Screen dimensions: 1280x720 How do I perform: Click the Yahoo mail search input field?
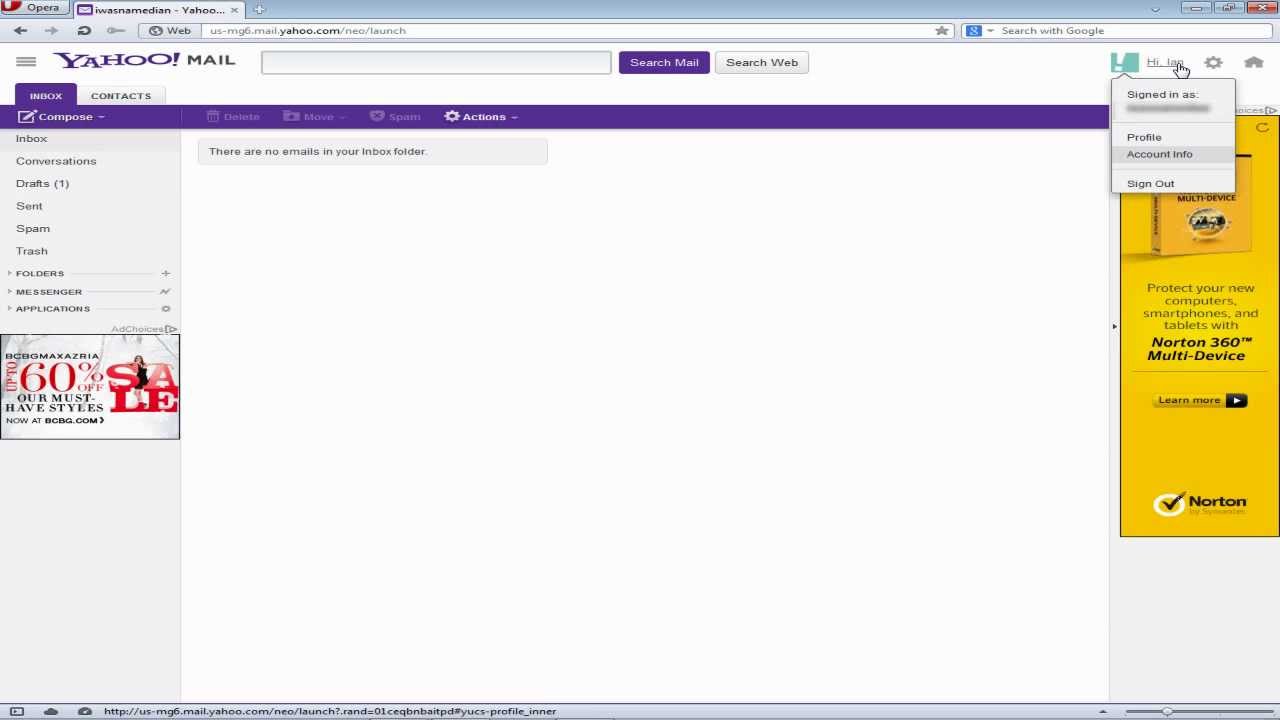[436, 62]
